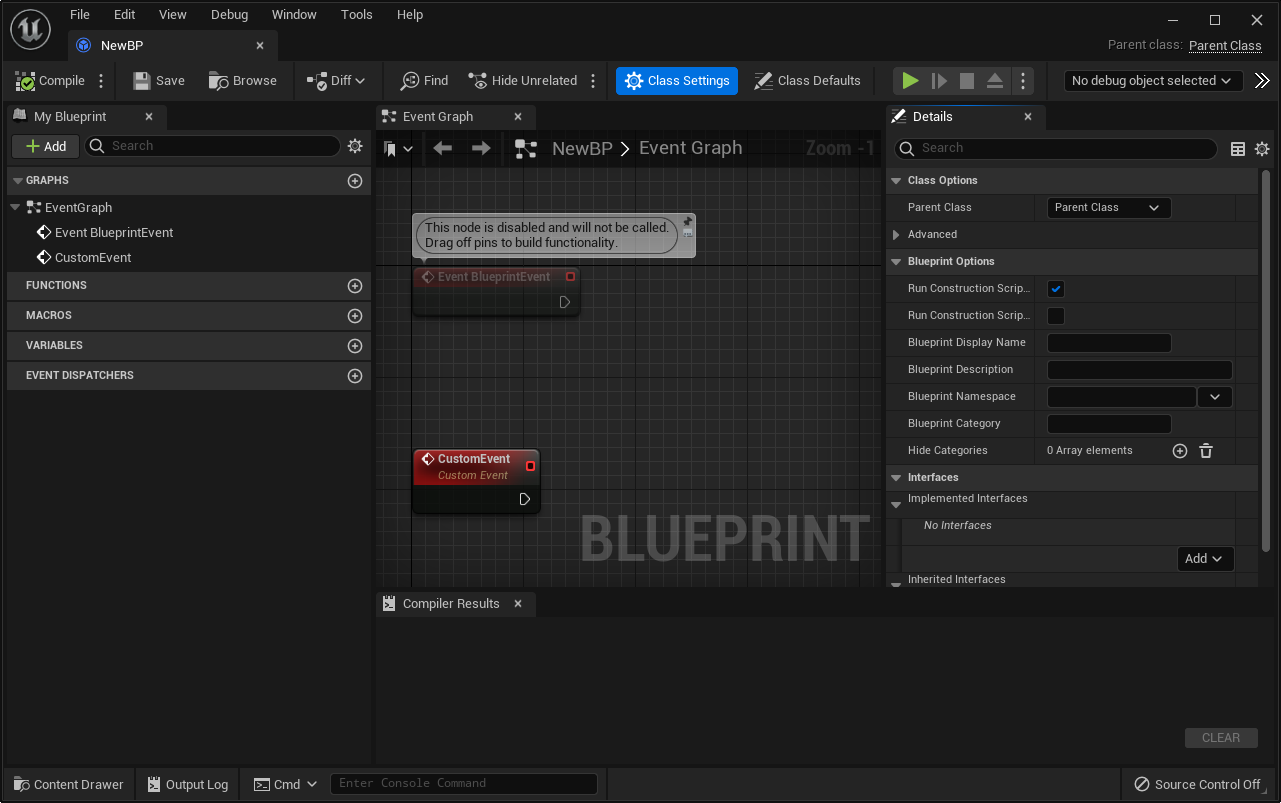Click My Blueprint search field

tap(212, 146)
